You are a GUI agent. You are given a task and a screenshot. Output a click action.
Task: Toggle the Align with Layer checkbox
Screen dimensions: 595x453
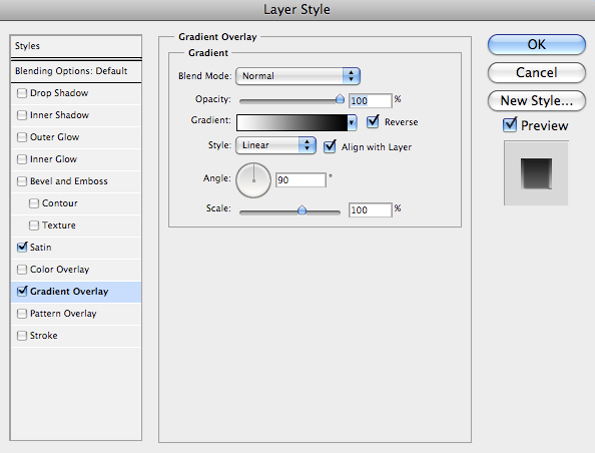(329, 146)
